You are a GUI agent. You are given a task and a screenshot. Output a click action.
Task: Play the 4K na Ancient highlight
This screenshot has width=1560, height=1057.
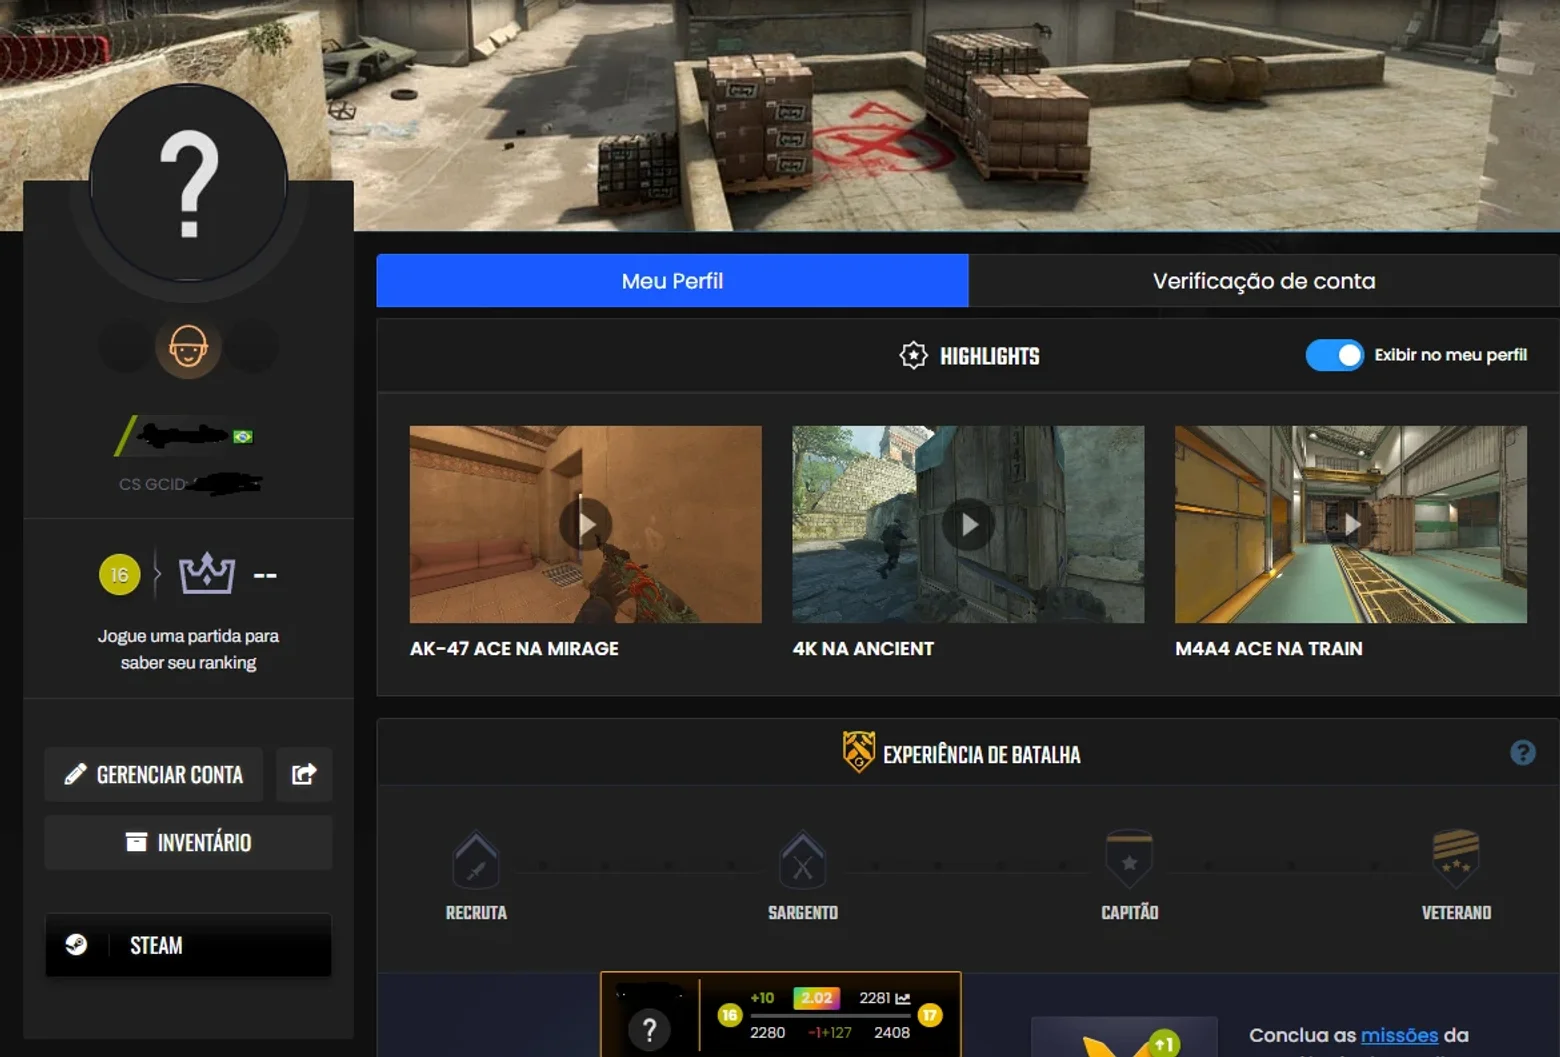pyautogui.click(x=968, y=524)
